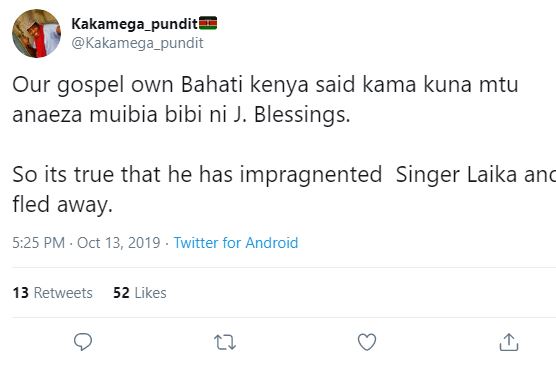Click the 'Singer Laika' text in the tweet
Screen dimensions: 556x366
[x=456, y=174]
